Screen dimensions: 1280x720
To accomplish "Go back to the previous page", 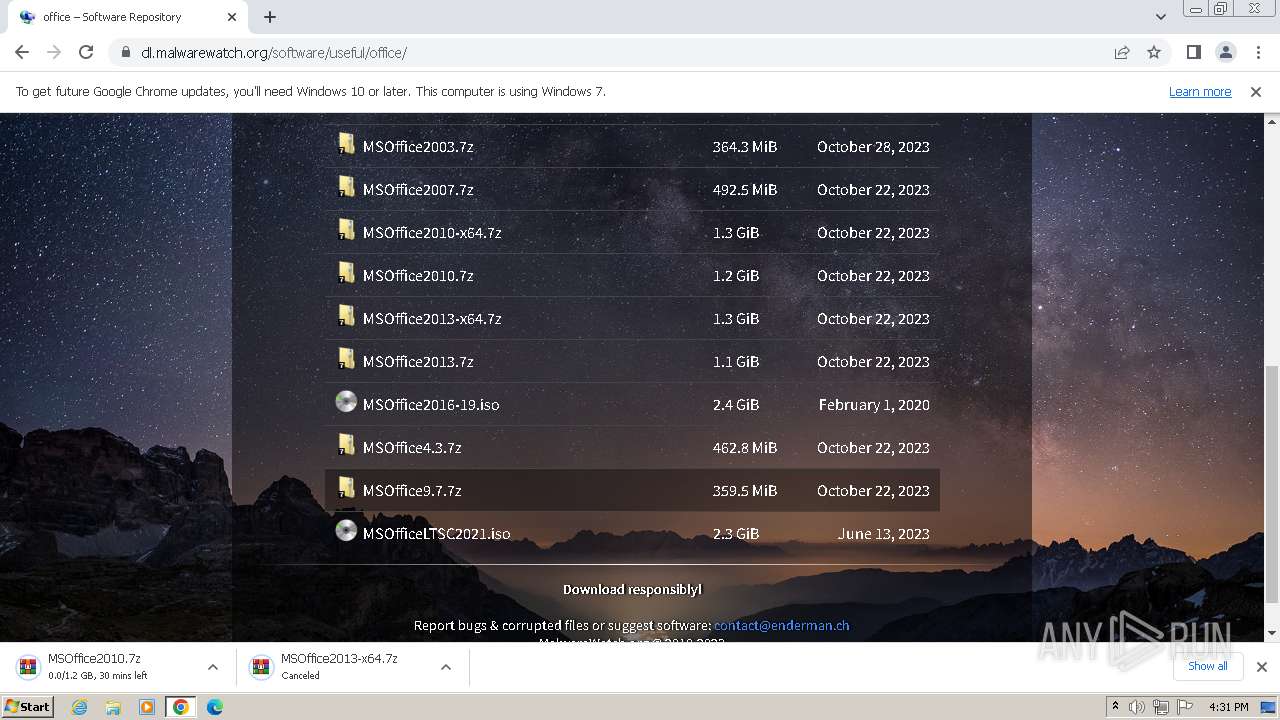I will (22, 52).
